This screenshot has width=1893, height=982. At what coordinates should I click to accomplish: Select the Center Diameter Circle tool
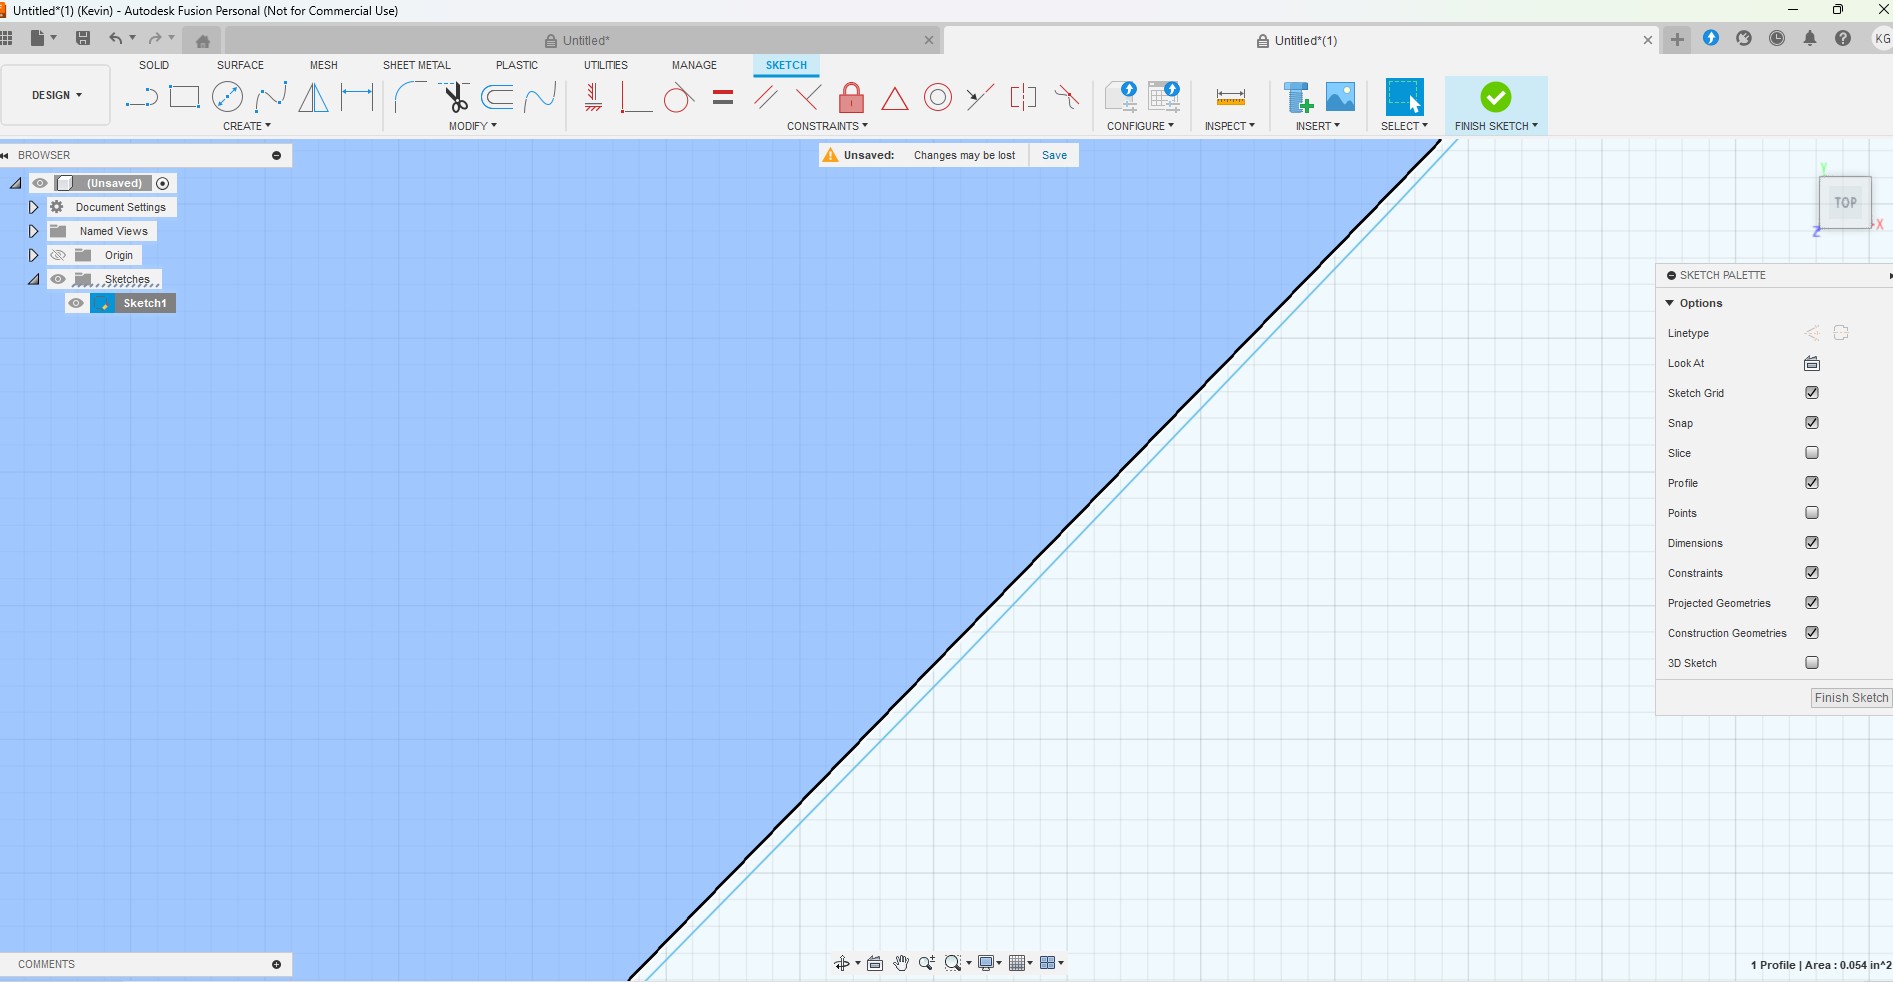[227, 97]
